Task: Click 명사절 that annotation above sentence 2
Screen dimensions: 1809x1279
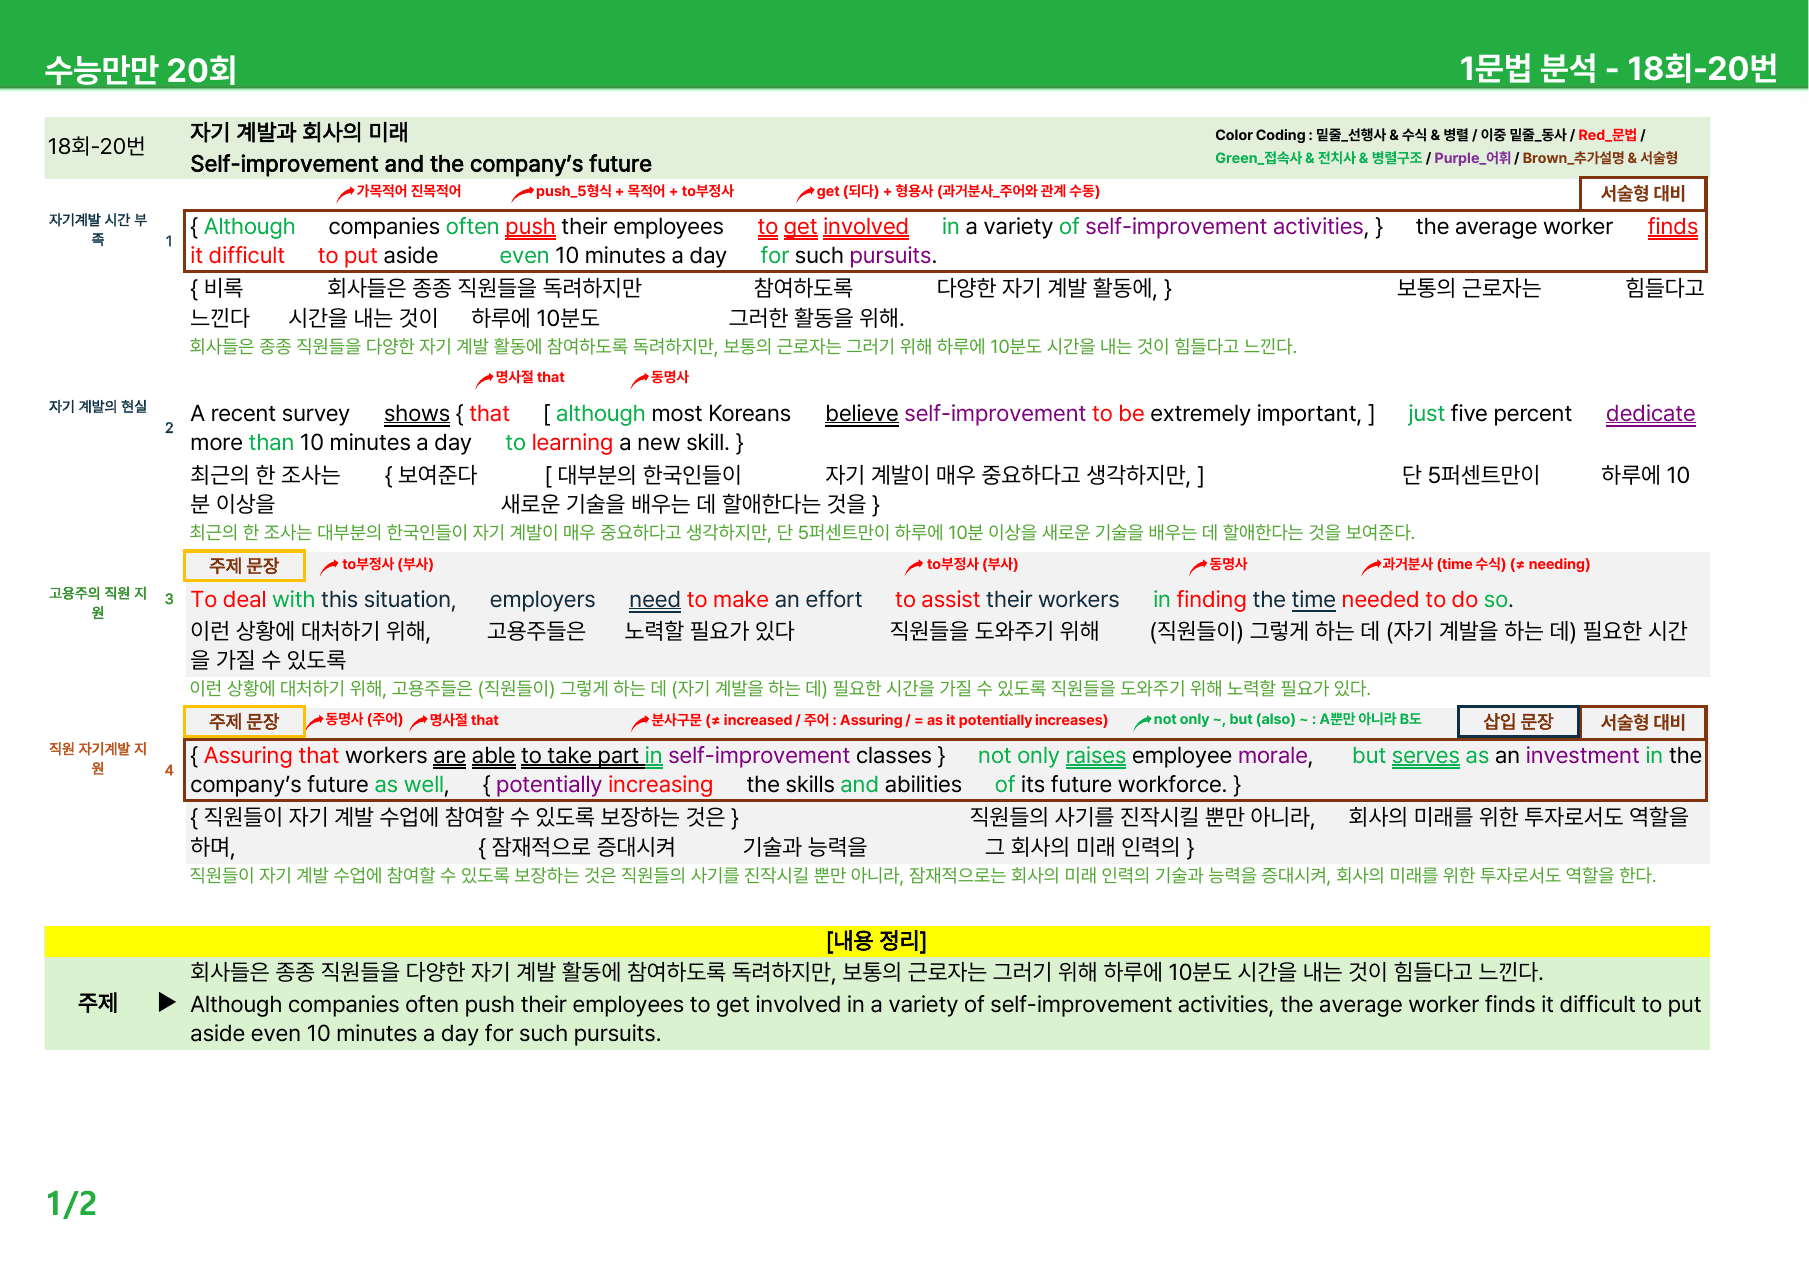Action: point(529,377)
